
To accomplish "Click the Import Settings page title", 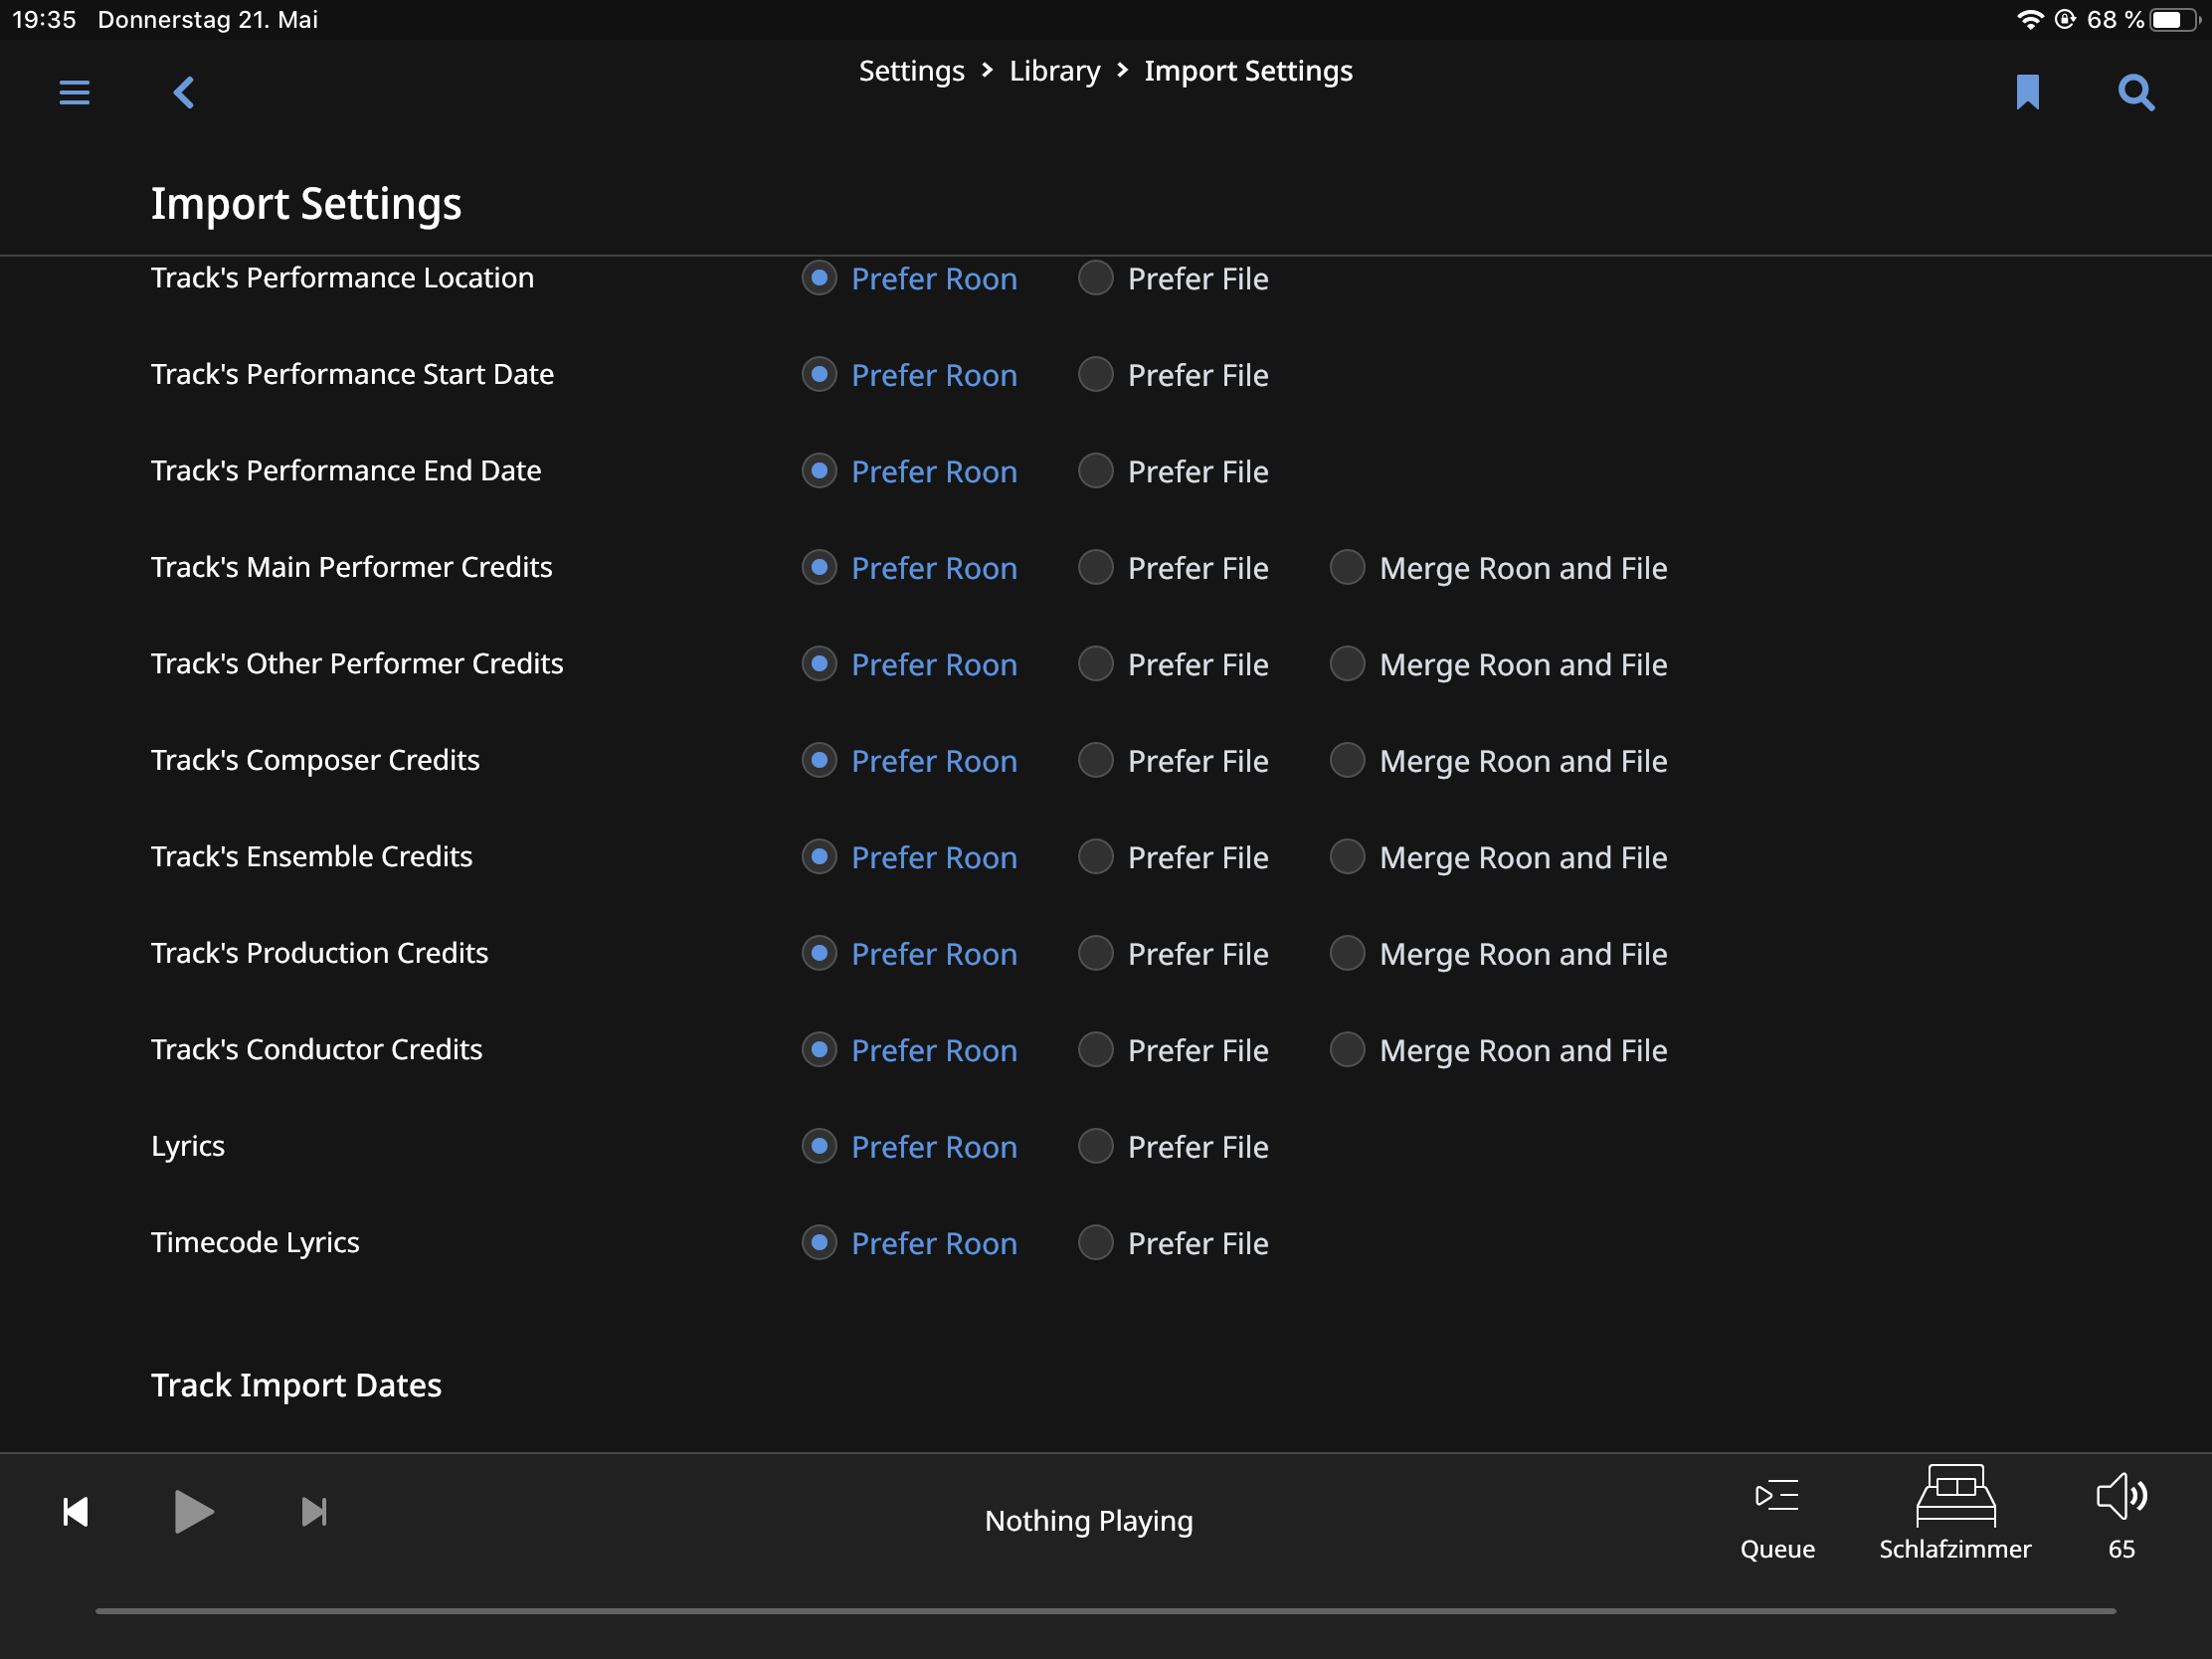I will (x=306, y=204).
